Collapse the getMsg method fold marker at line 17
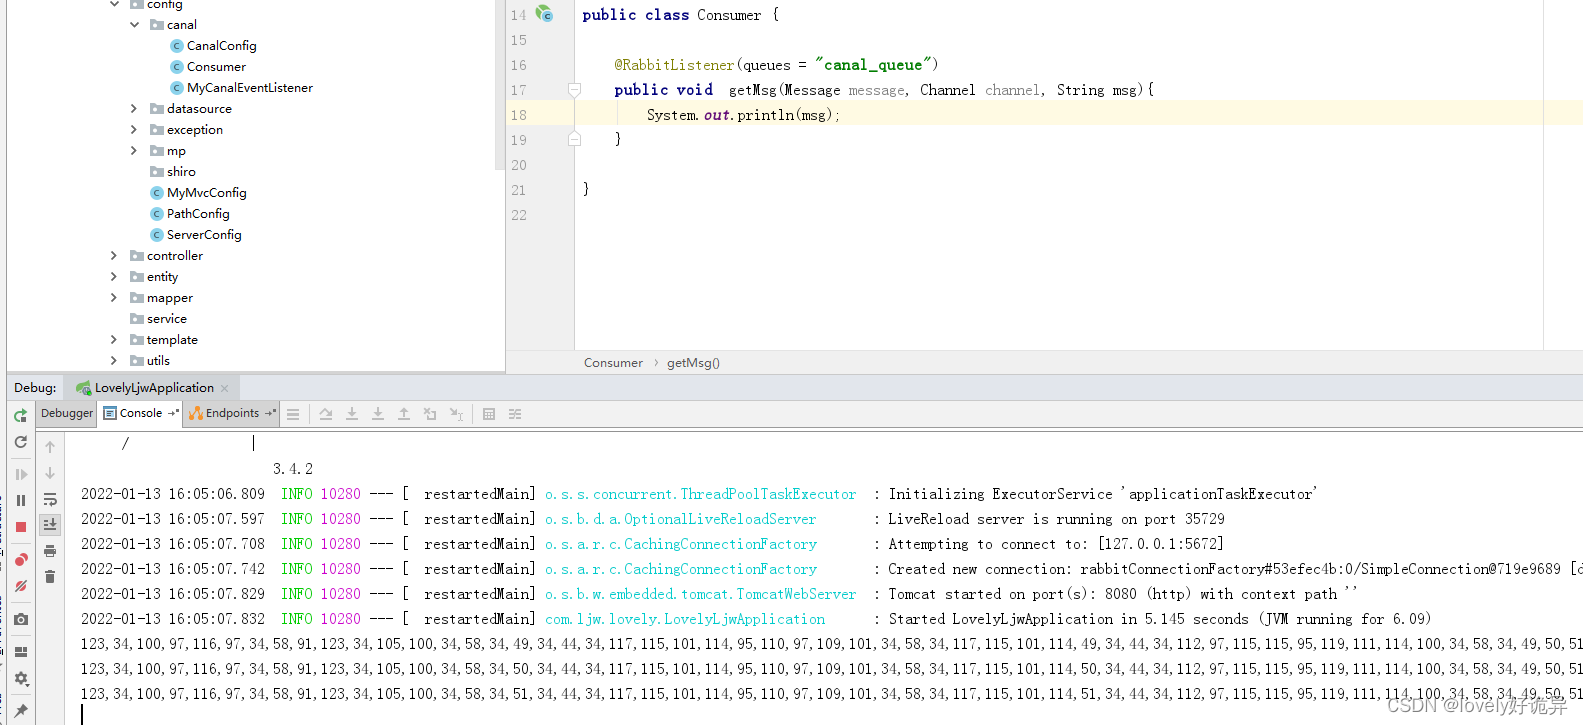1583x725 pixels. point(574,90)
